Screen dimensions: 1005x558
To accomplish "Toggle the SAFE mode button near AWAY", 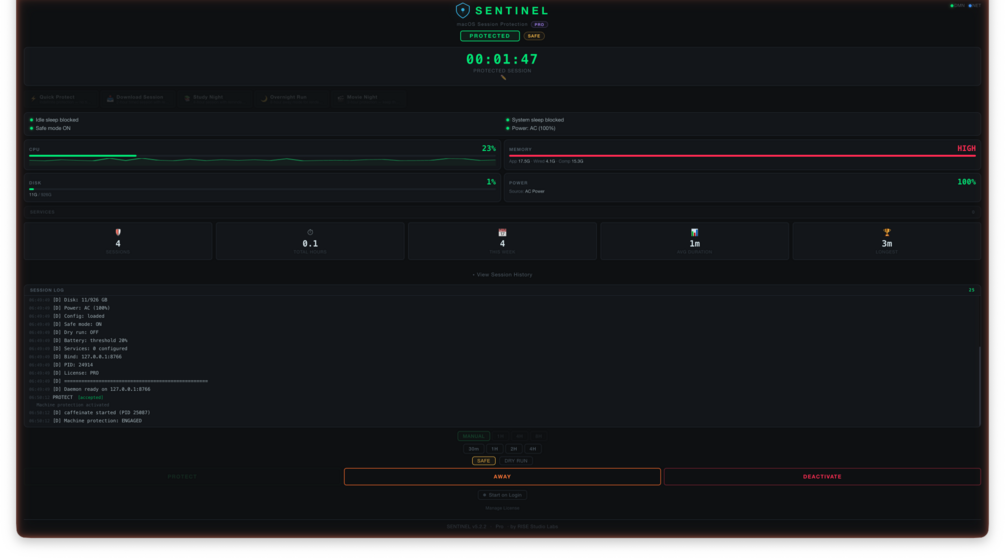I will click(483, 461).
